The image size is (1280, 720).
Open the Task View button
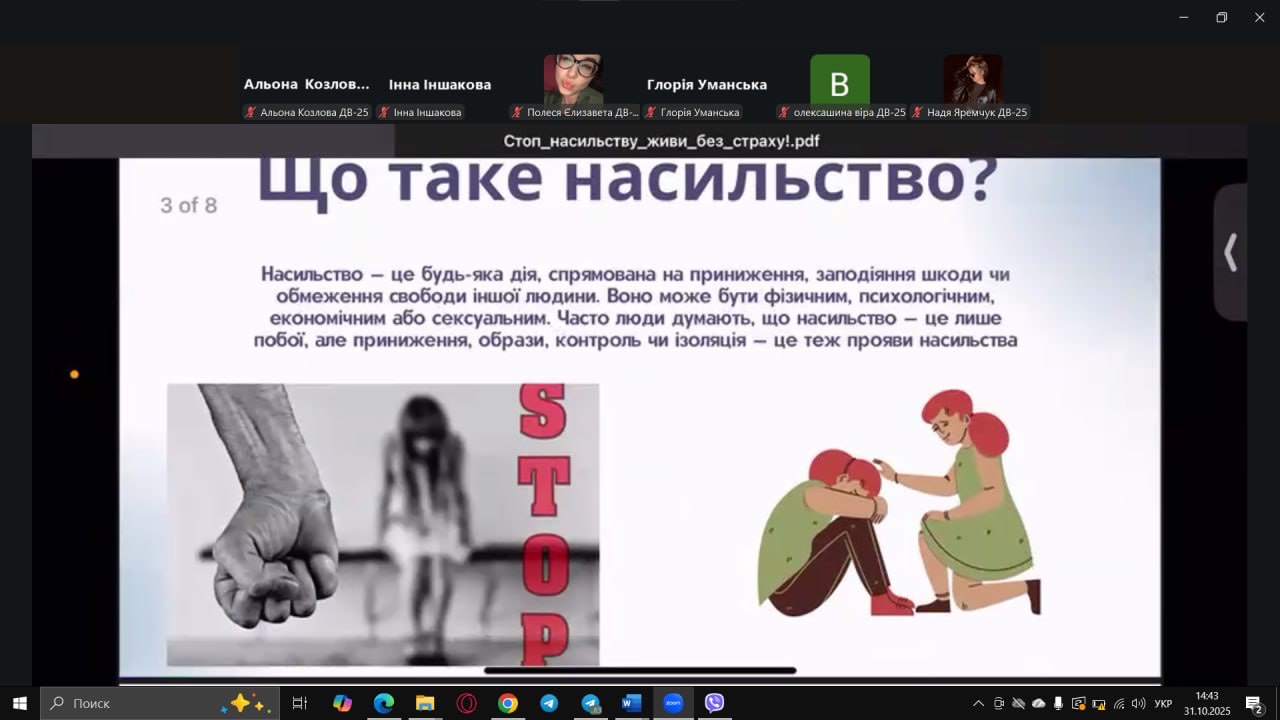click(x=299, y=703)
